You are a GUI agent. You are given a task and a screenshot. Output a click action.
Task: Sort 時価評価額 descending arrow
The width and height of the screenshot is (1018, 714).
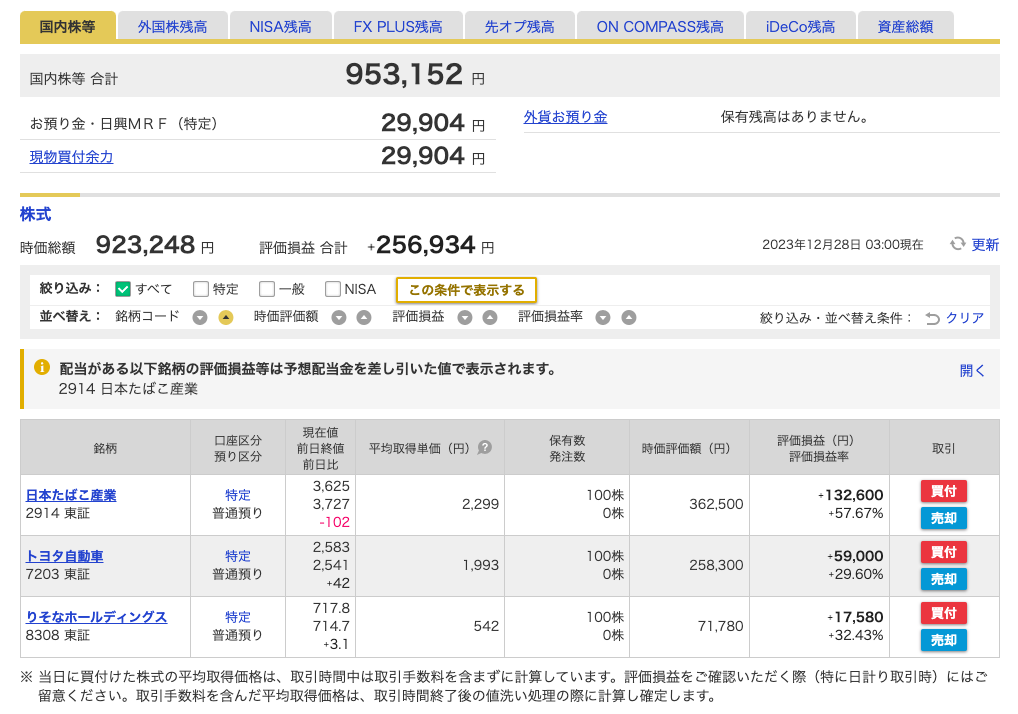coord(339,317)
